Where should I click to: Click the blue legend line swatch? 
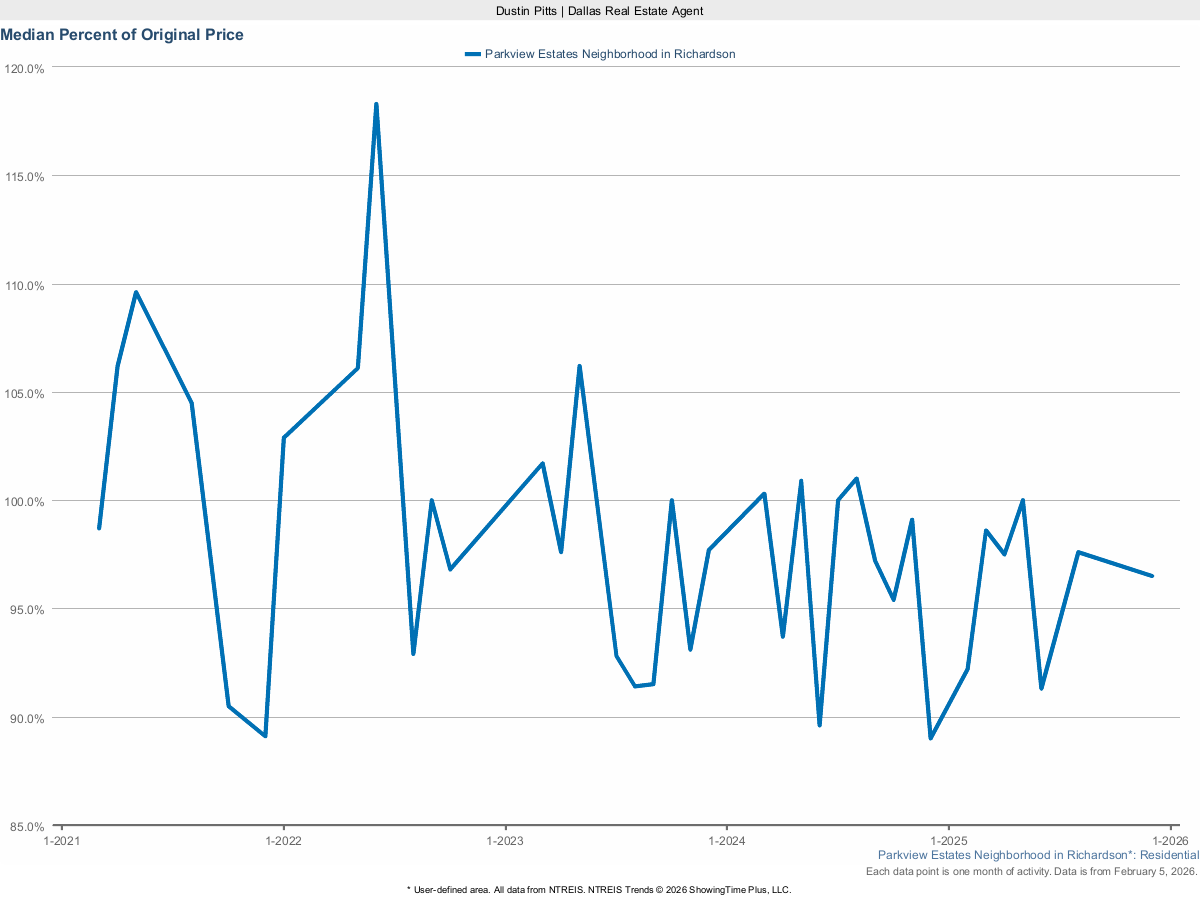click(x=472, y=54)
